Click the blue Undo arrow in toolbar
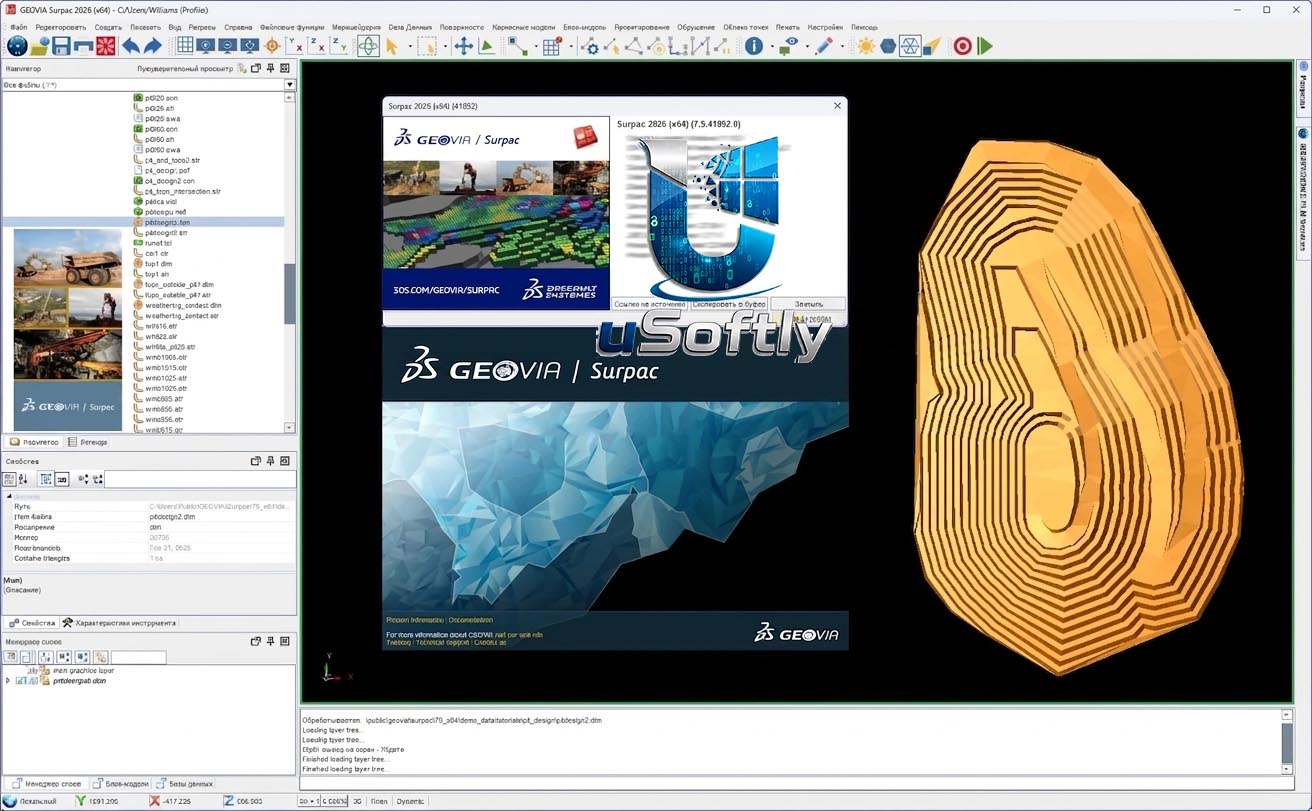The width and height of the screenshot is (1312, 811). (130, 46)
